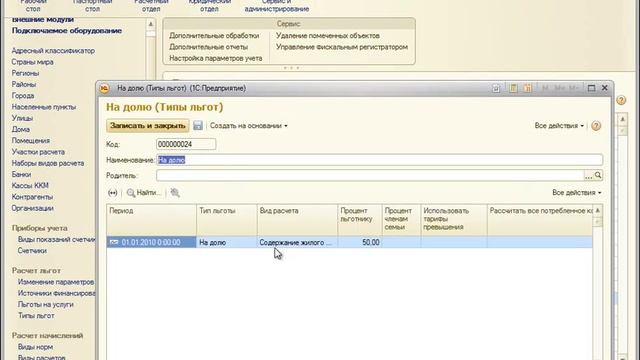Open Наборы видов расчета link
Image resolution: width=640 pixels, height=360 pixels.
[x=48, y=163]
